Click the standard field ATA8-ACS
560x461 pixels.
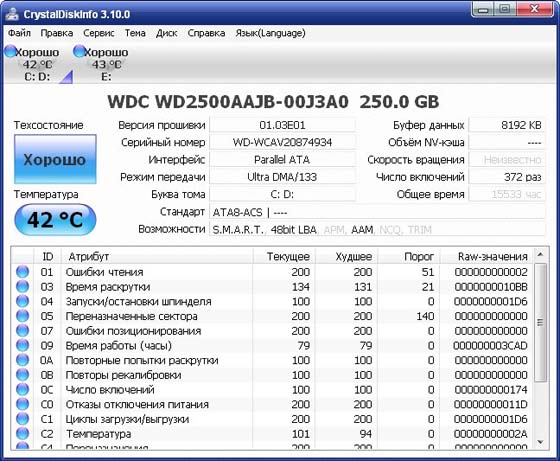(377, 212)
